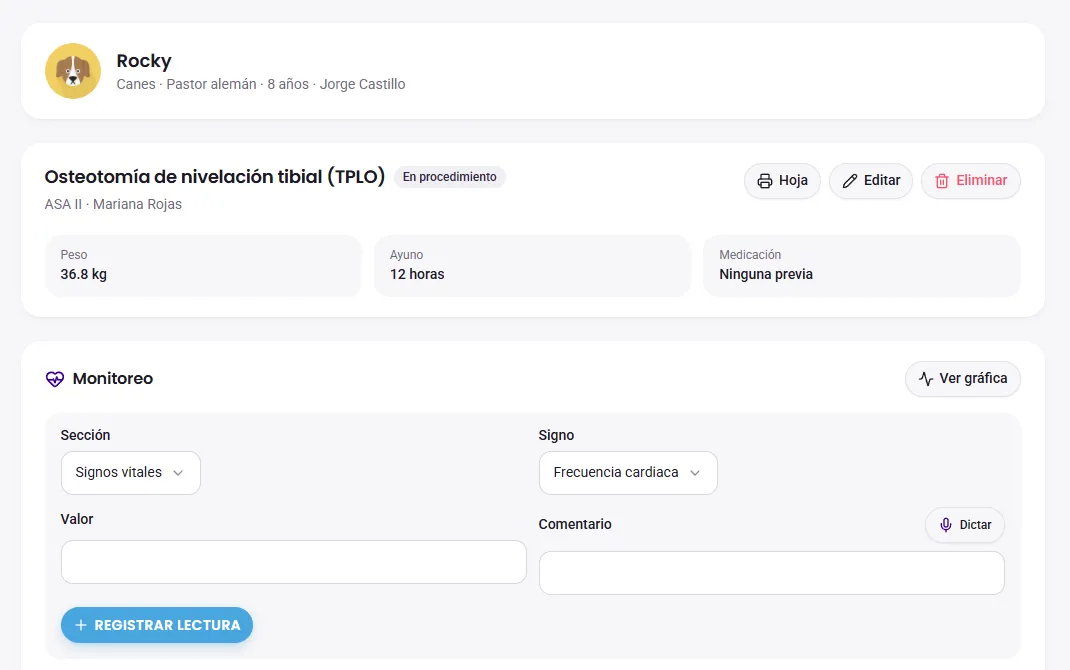Click the trash icon on Eliminar
Screen dimensions: 1070x670
pos(942,181)
